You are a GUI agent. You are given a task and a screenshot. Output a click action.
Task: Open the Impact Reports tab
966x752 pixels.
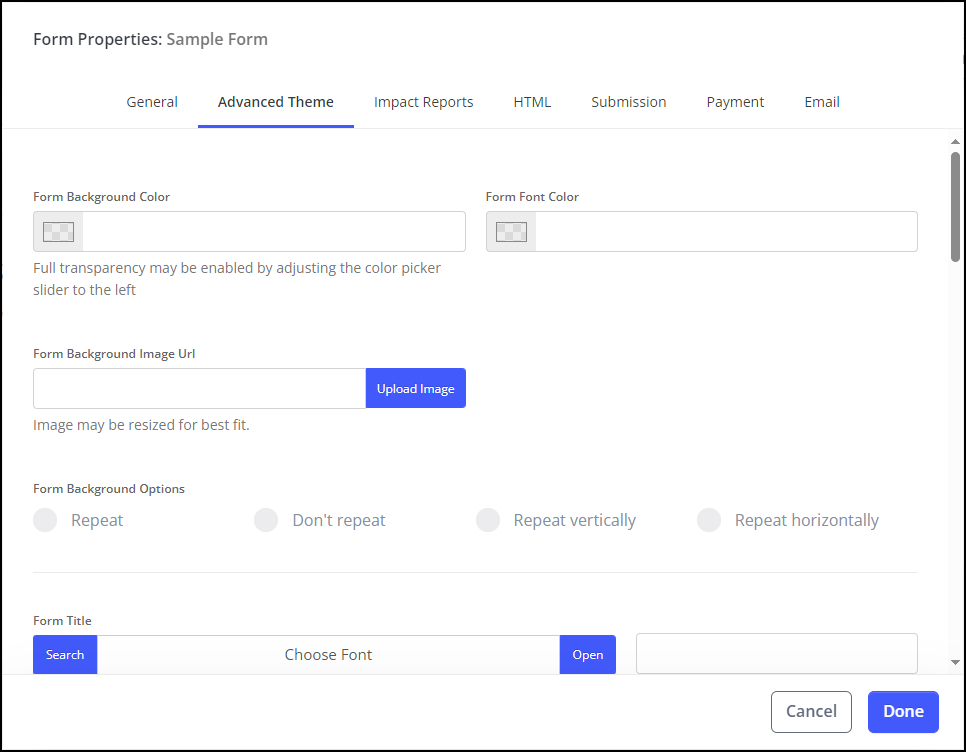tap(423, 102)
